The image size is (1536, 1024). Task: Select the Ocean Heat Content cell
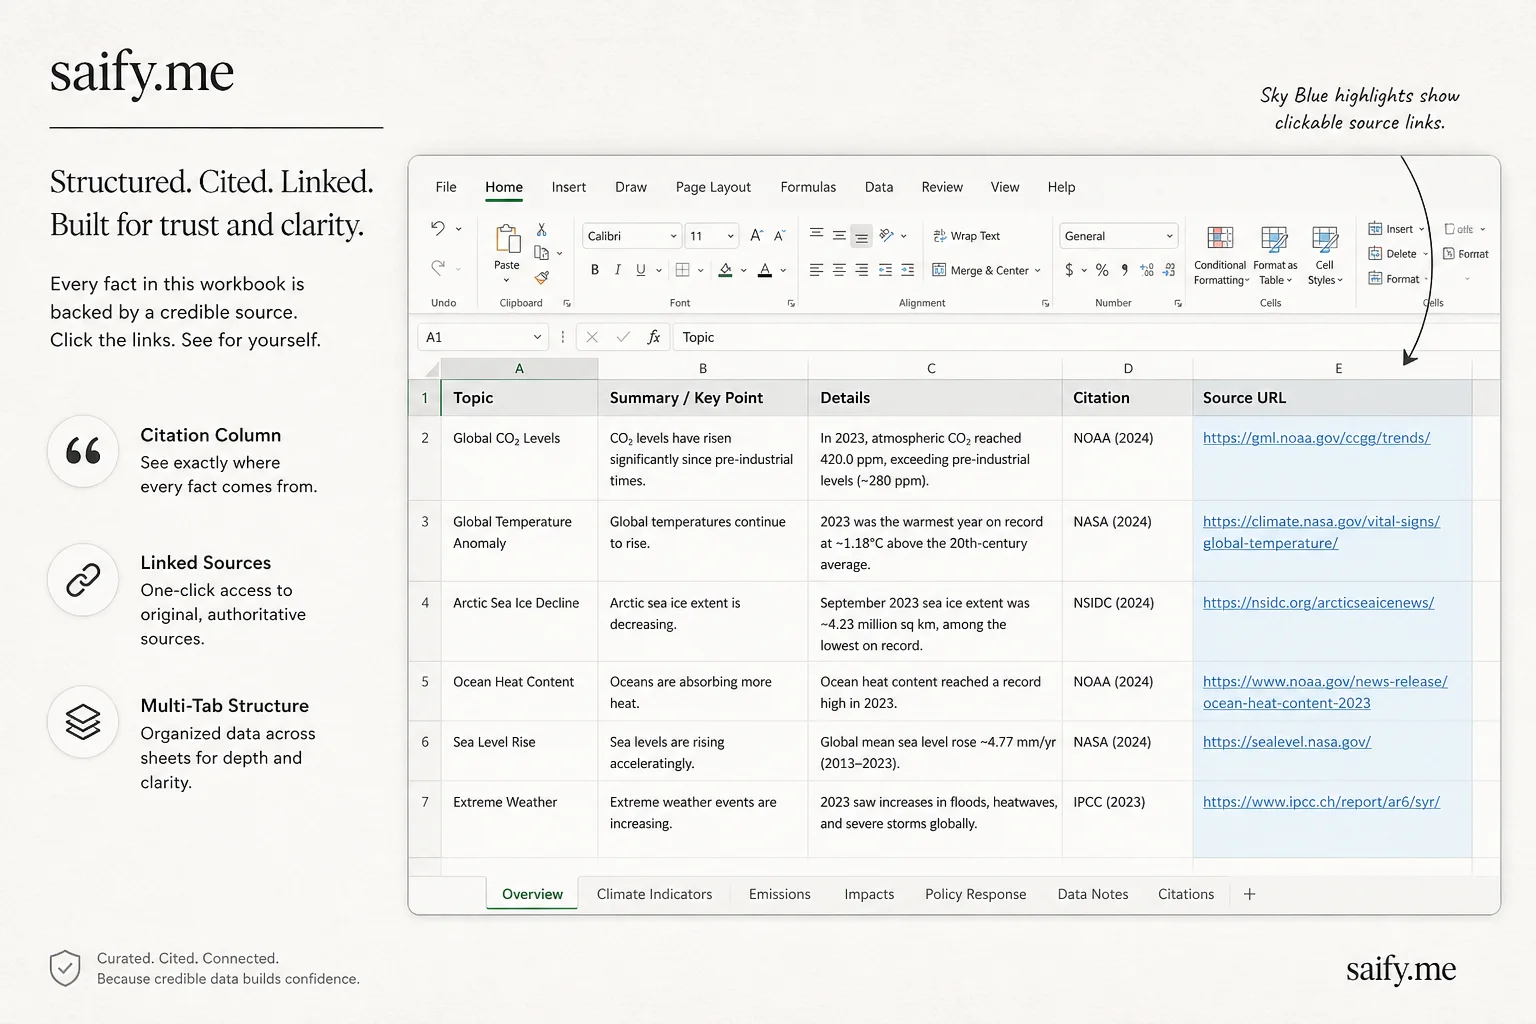tap(519, 692)
